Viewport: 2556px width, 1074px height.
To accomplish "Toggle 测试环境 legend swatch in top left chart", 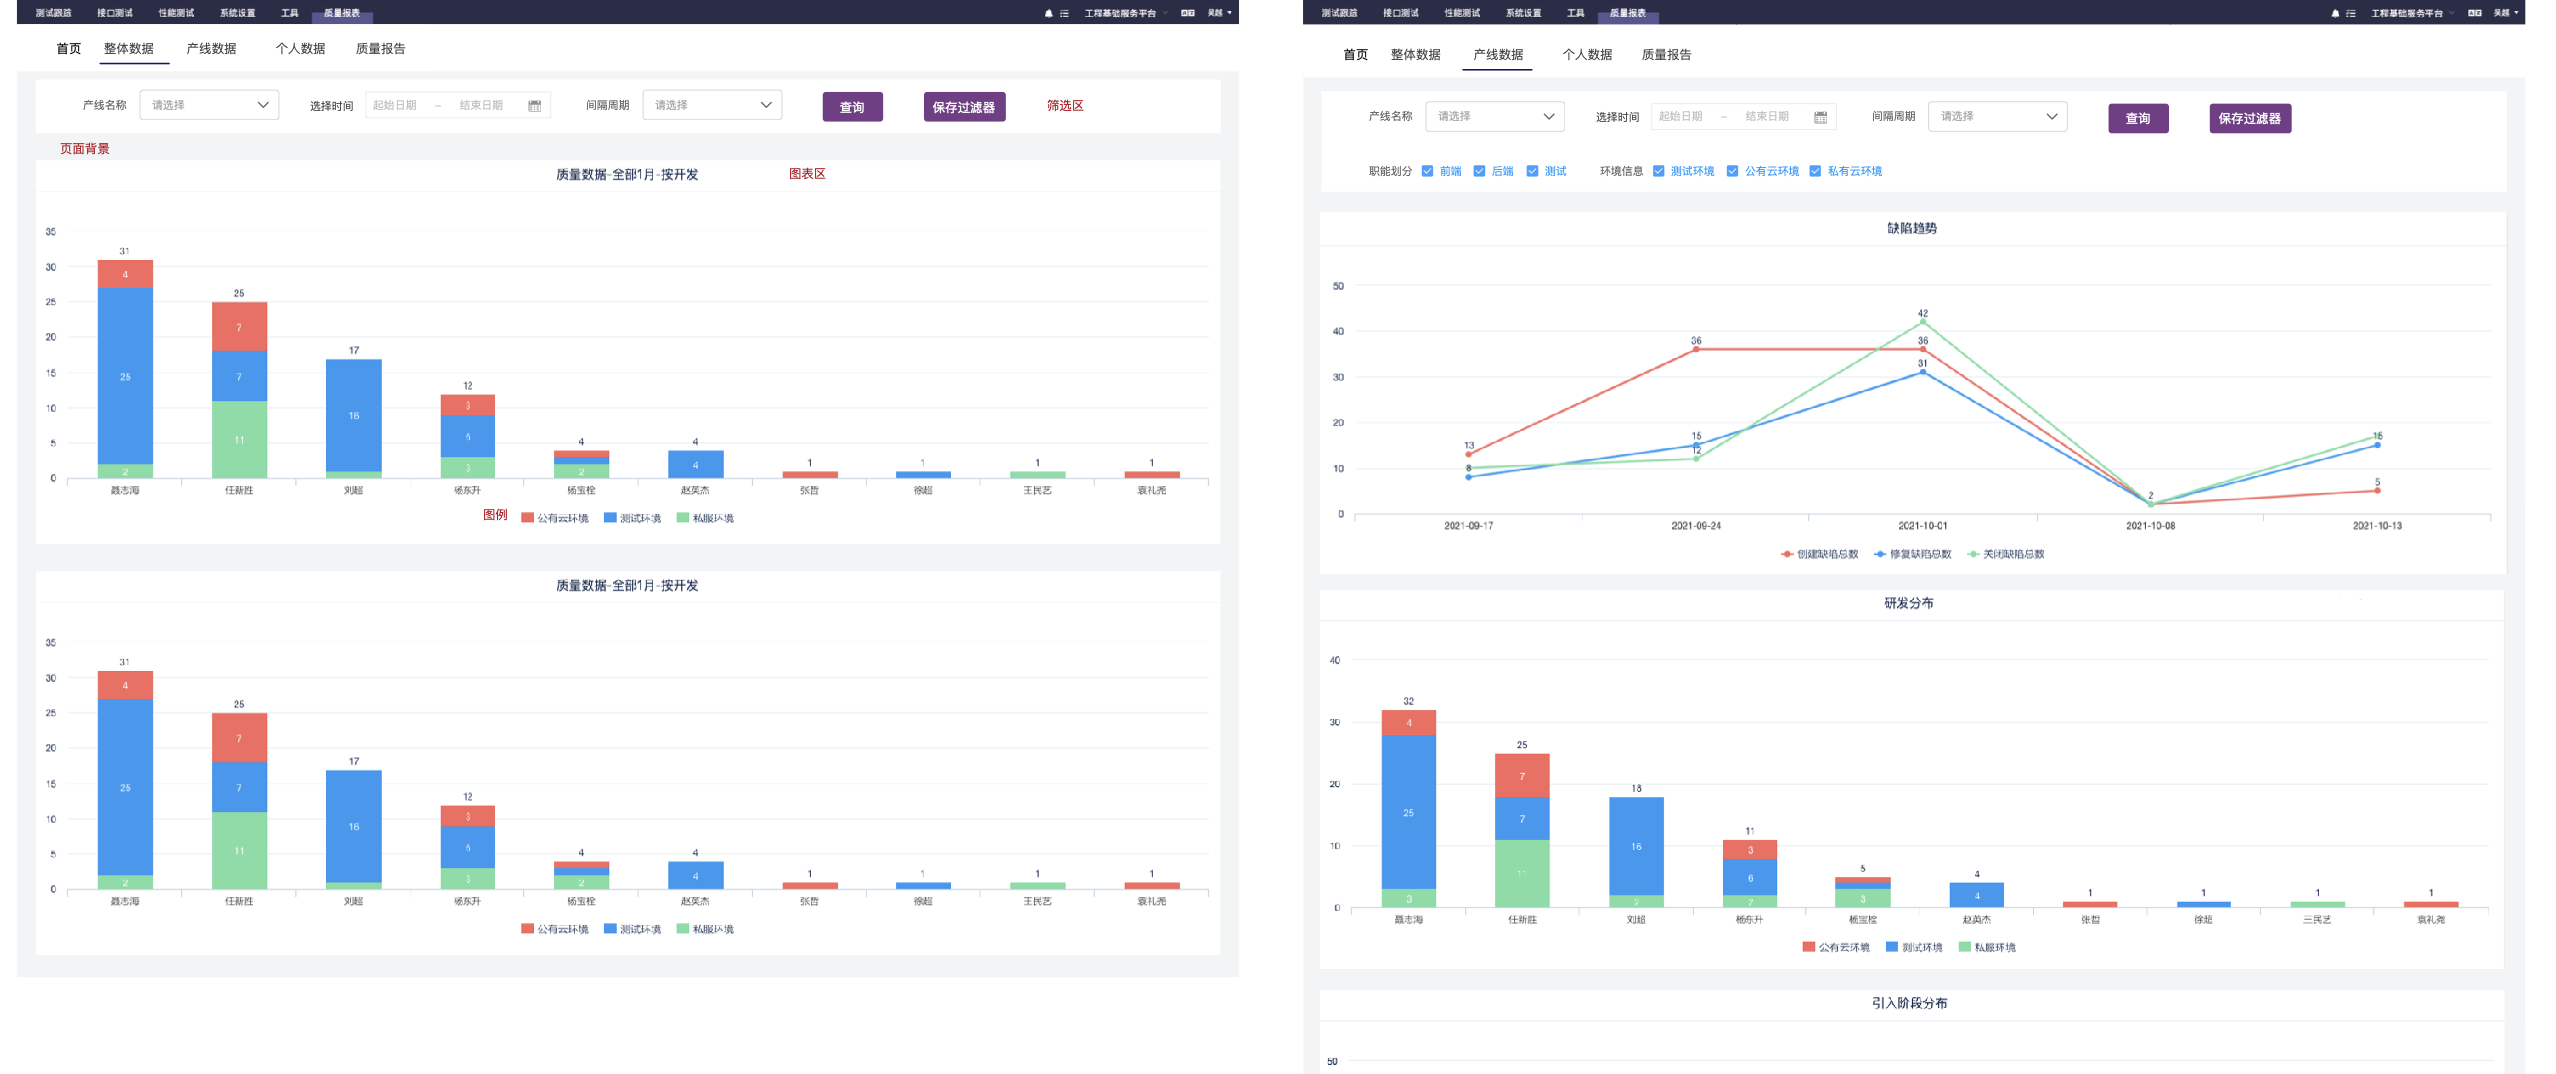I will (610, 518).
